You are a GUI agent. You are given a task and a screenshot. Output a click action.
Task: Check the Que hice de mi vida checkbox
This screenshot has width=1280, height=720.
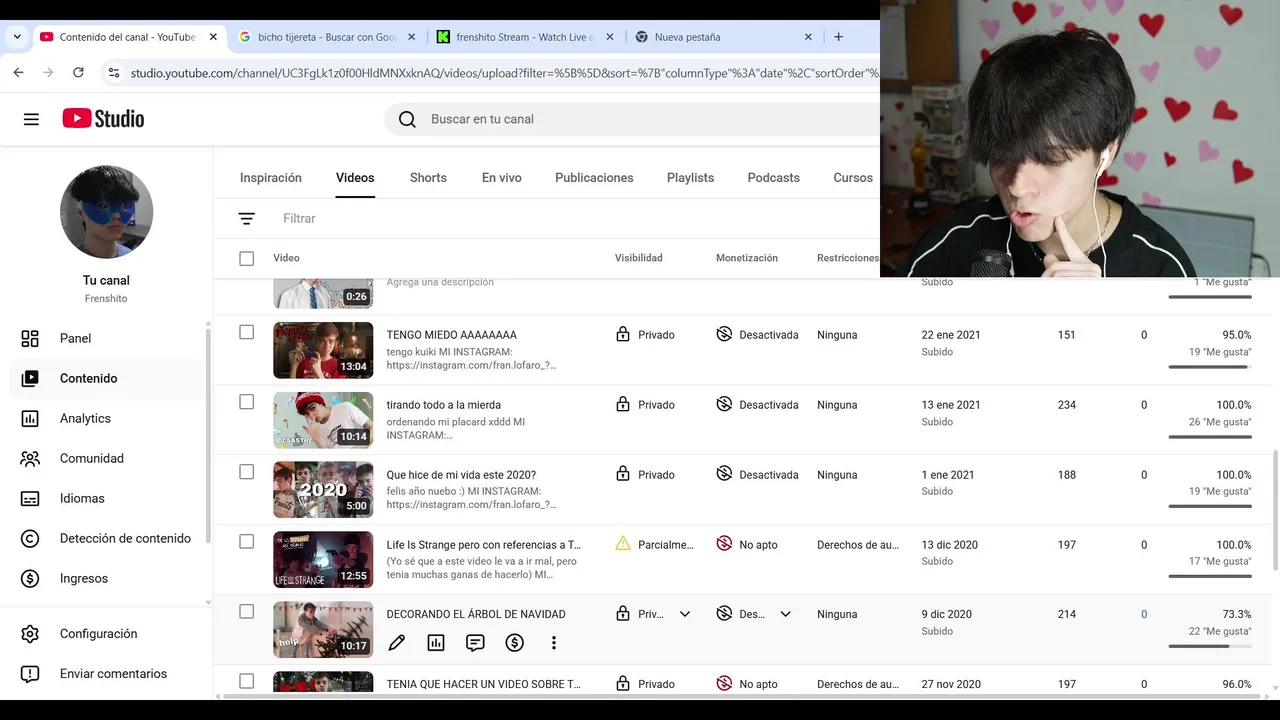(x=247, y=472)
